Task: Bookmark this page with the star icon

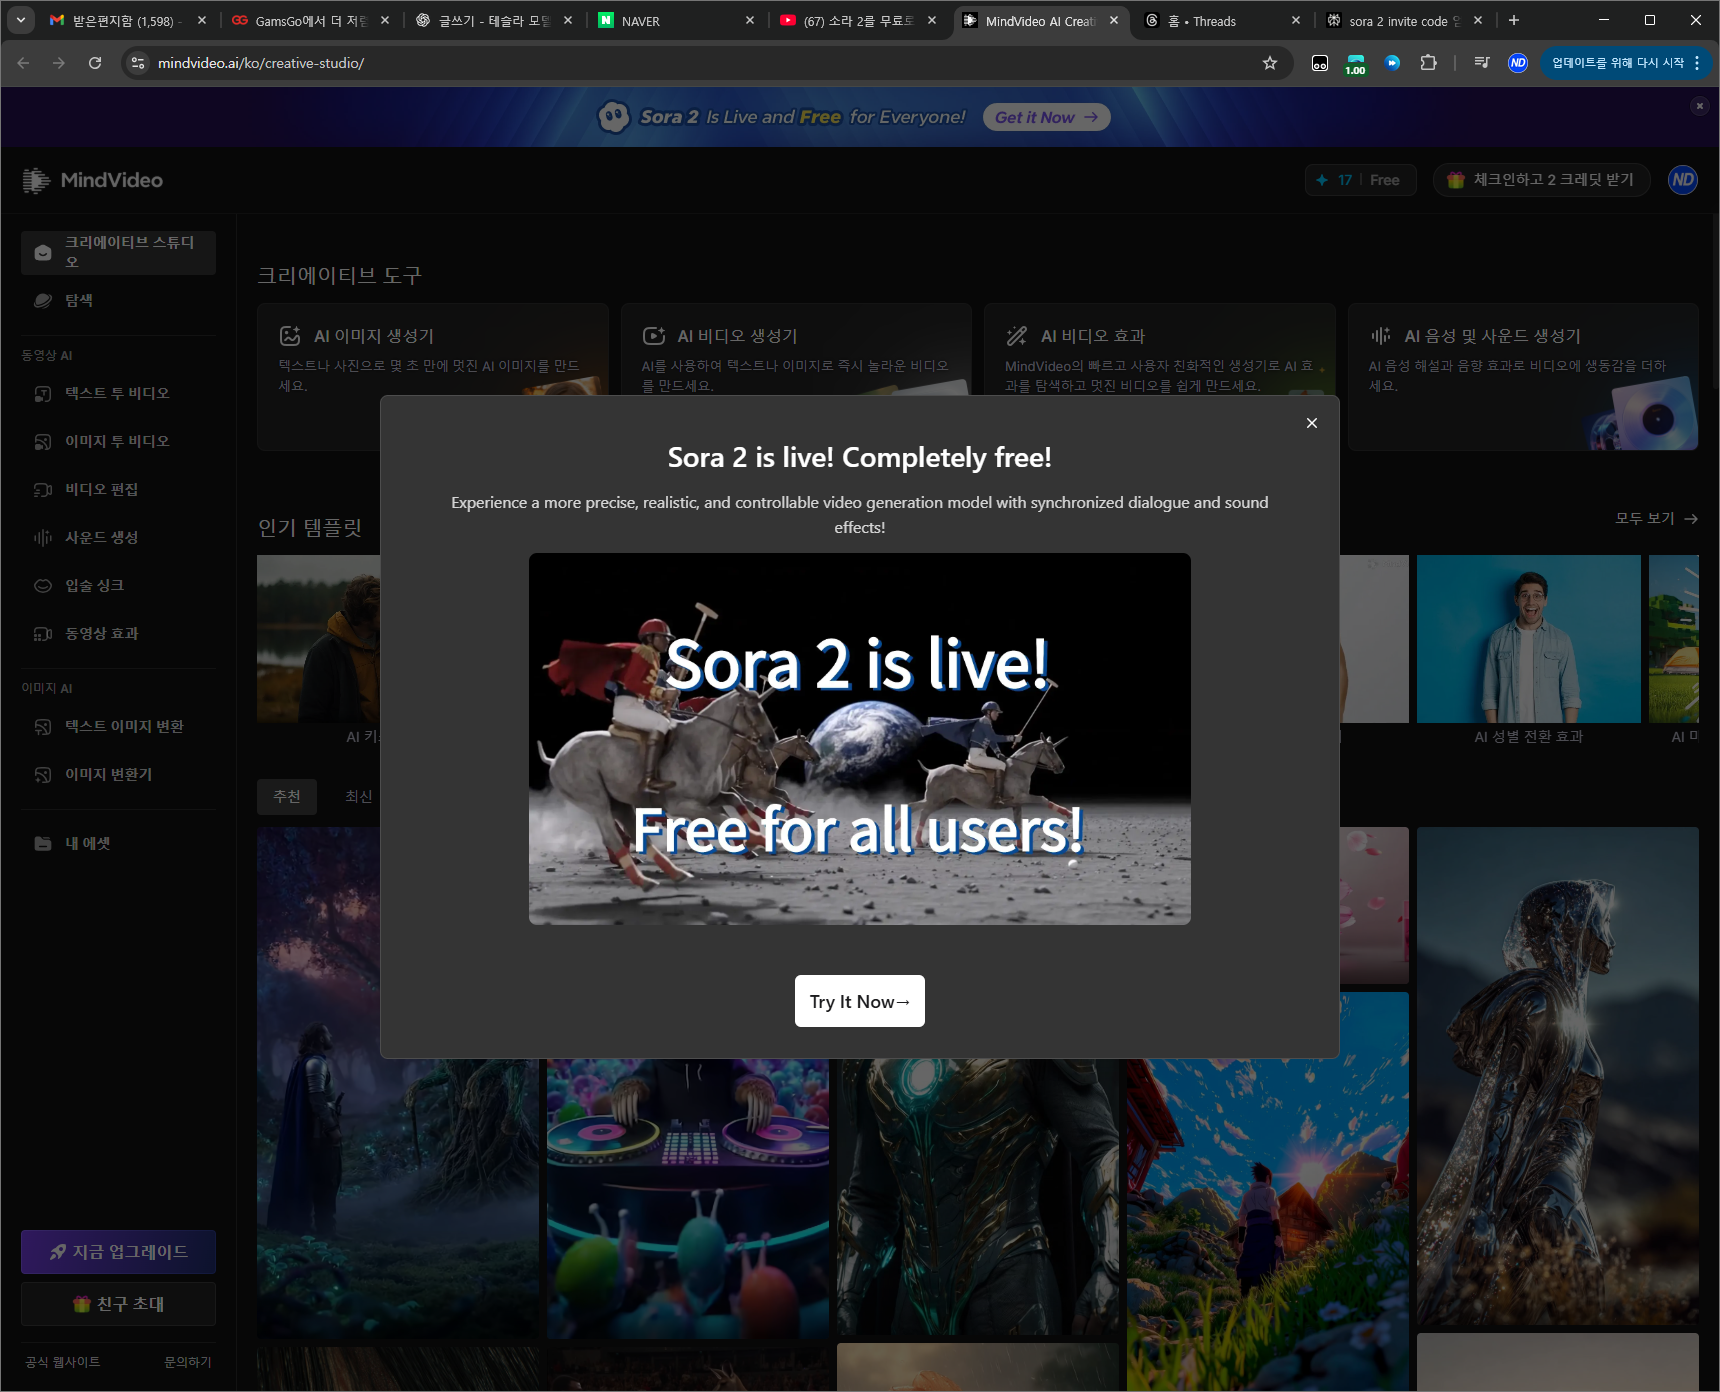Action: click(x=1270, y=63)
